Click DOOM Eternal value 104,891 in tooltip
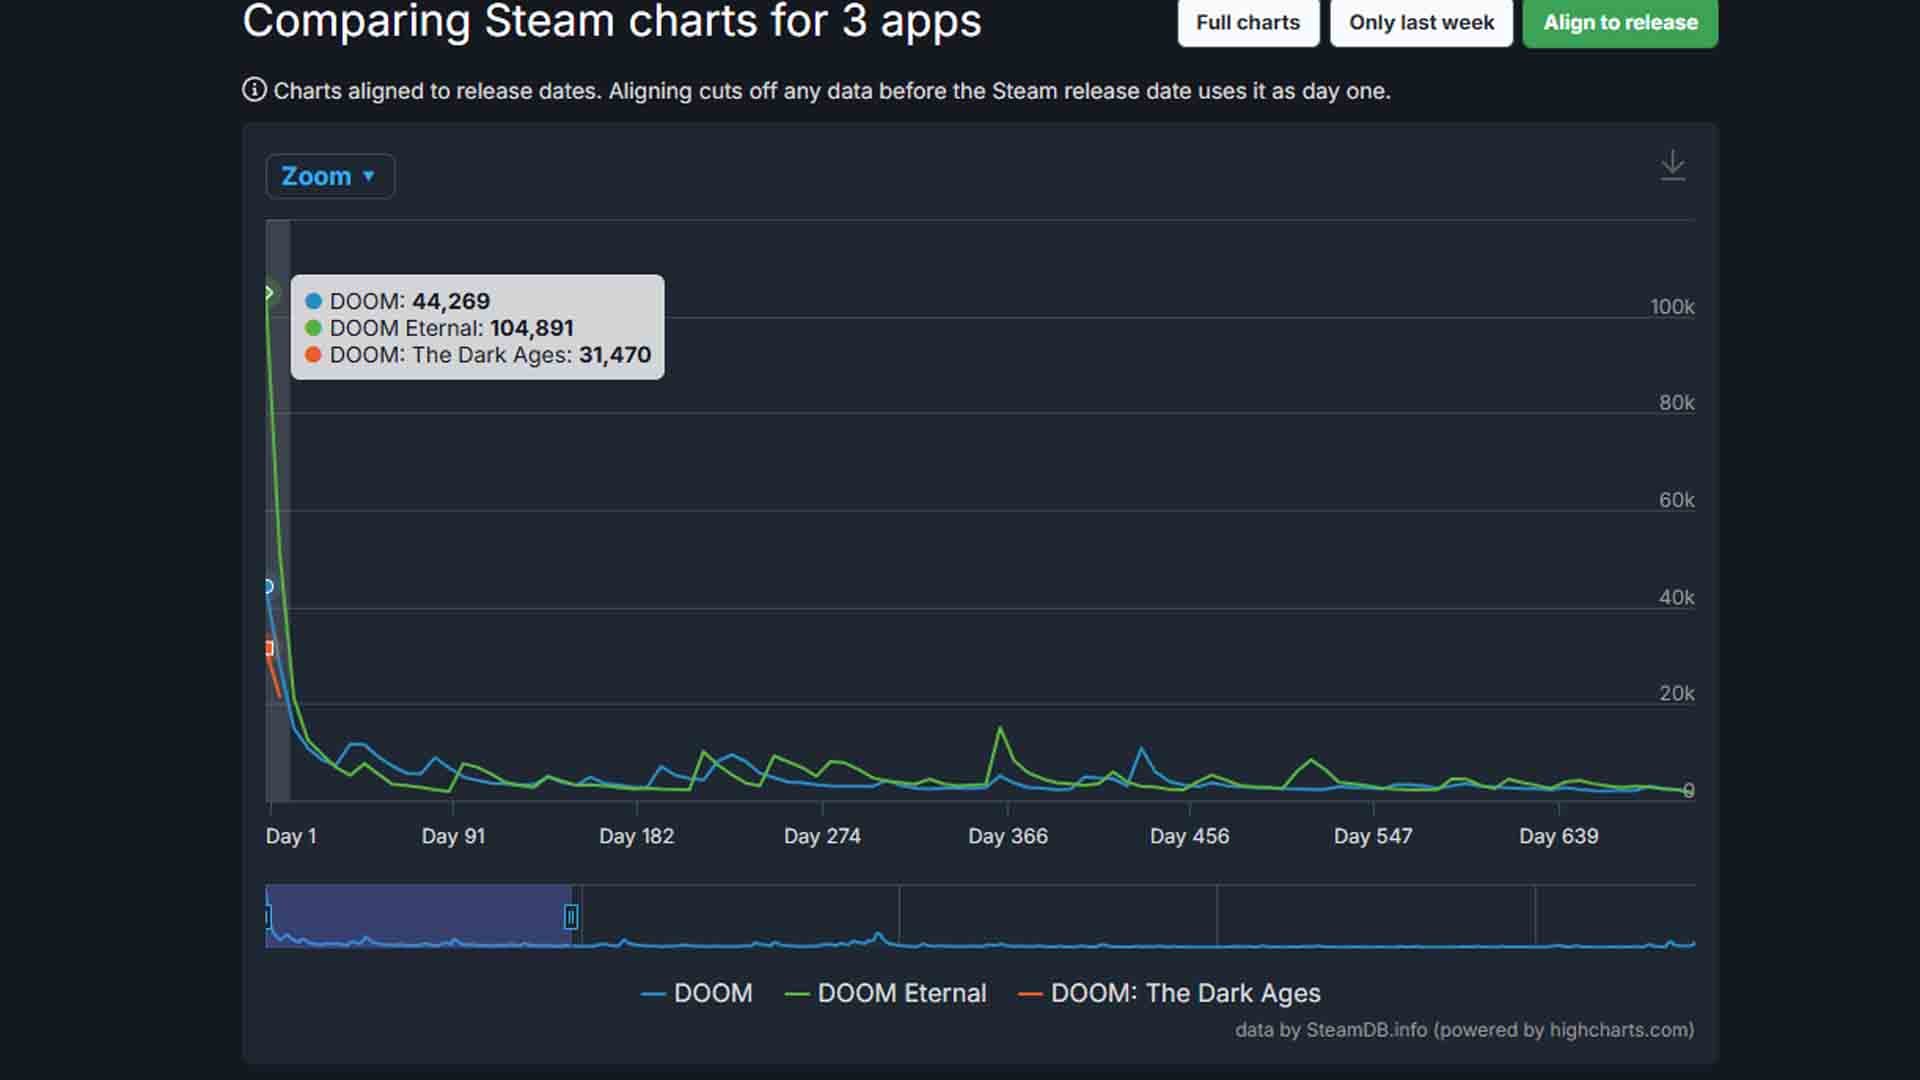Viewport: 1920px width, 1080px height. point(531,328)
